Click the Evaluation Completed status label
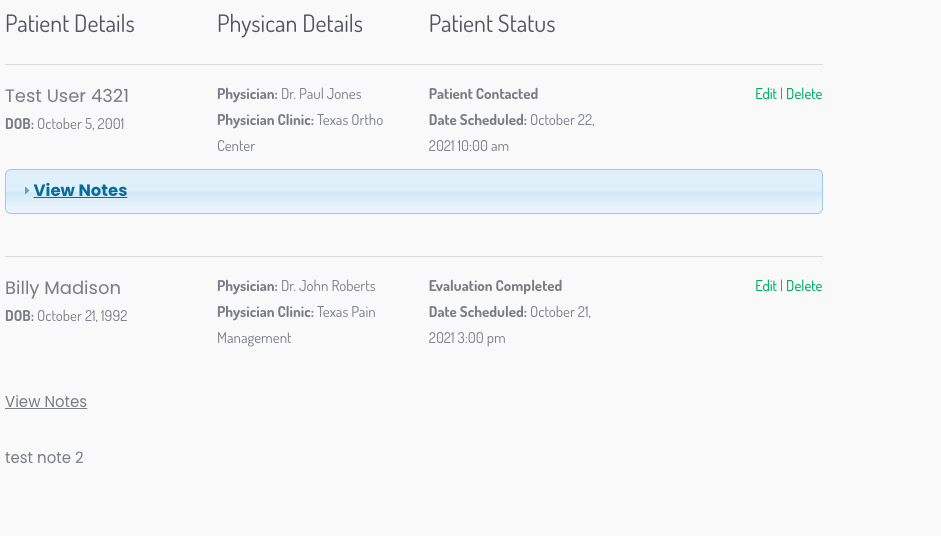941x536 pixels. pyautogui.click(x=496, y=286)
